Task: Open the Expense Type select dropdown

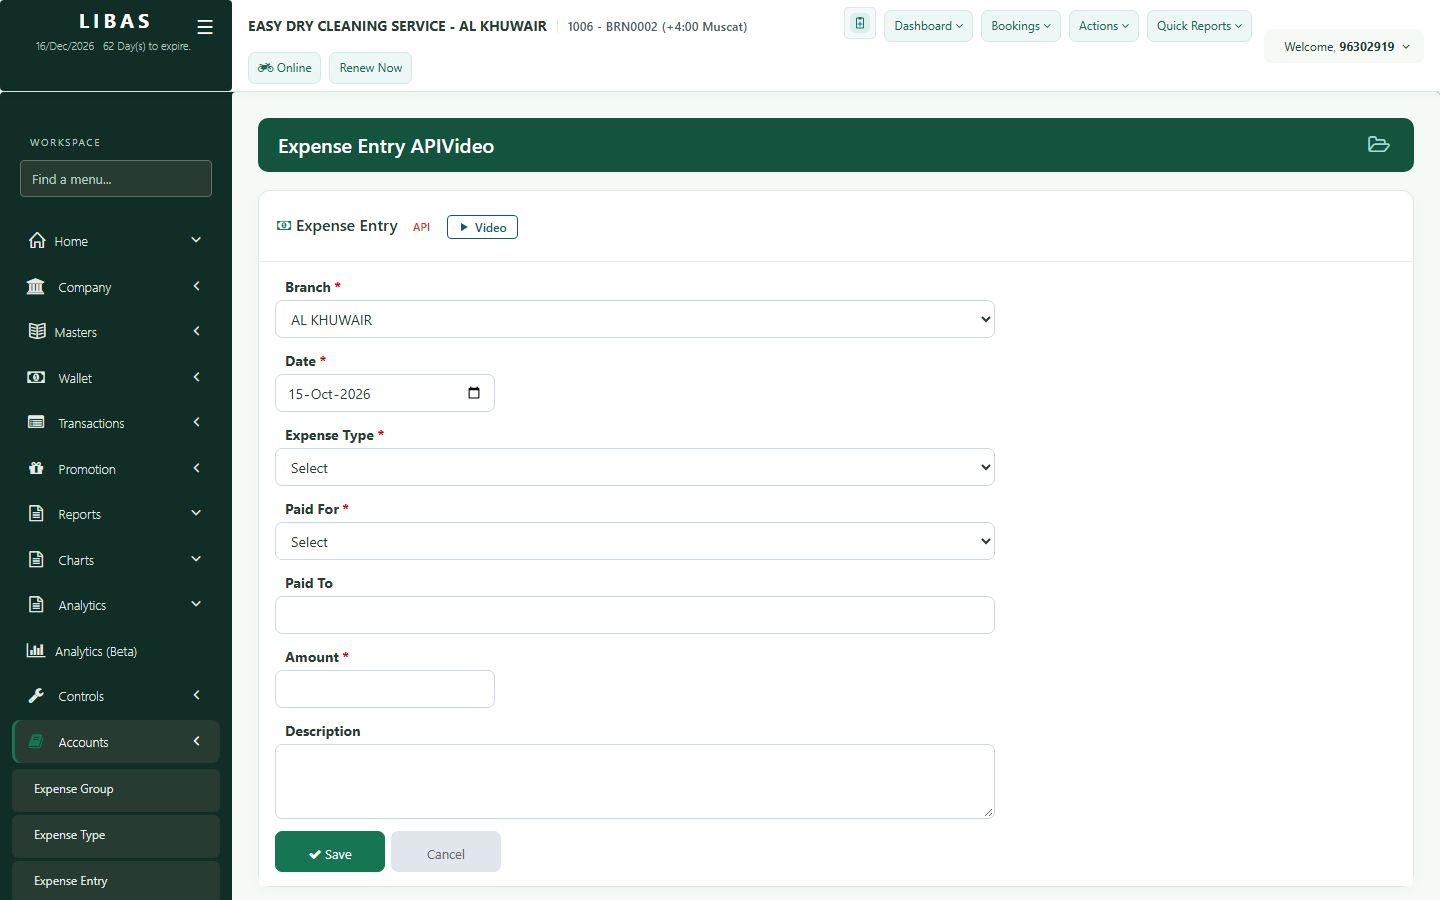Action: click(635, 467)
